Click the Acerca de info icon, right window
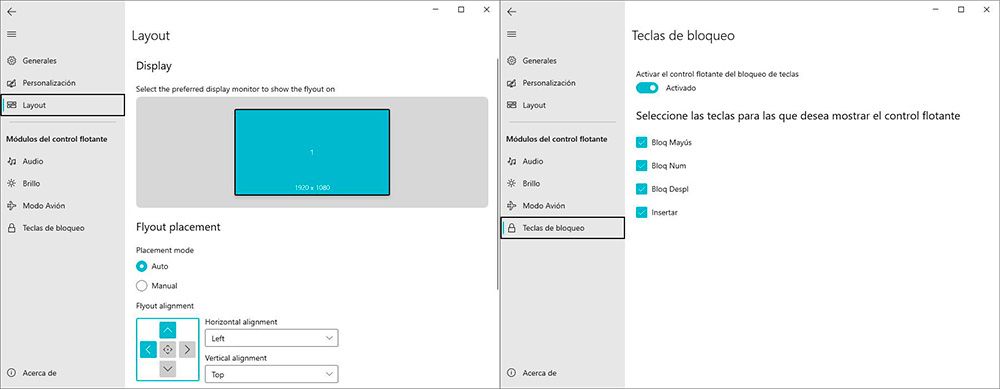 tap(511, 373)
